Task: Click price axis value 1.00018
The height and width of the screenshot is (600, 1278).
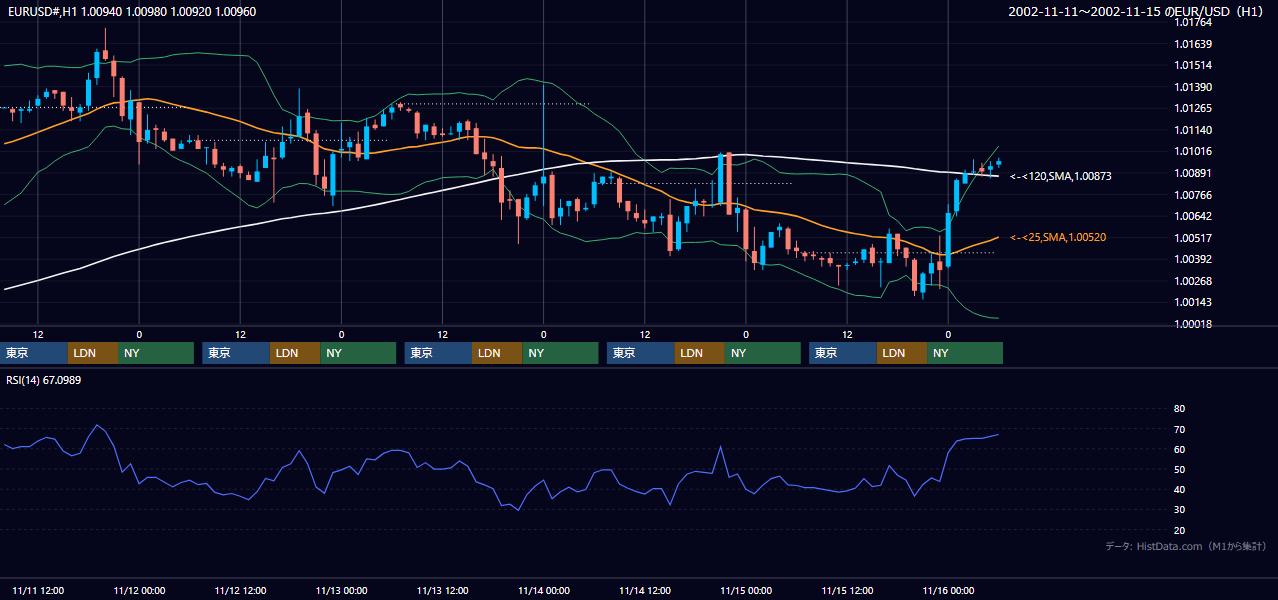Action: (x=1194, y=324)
